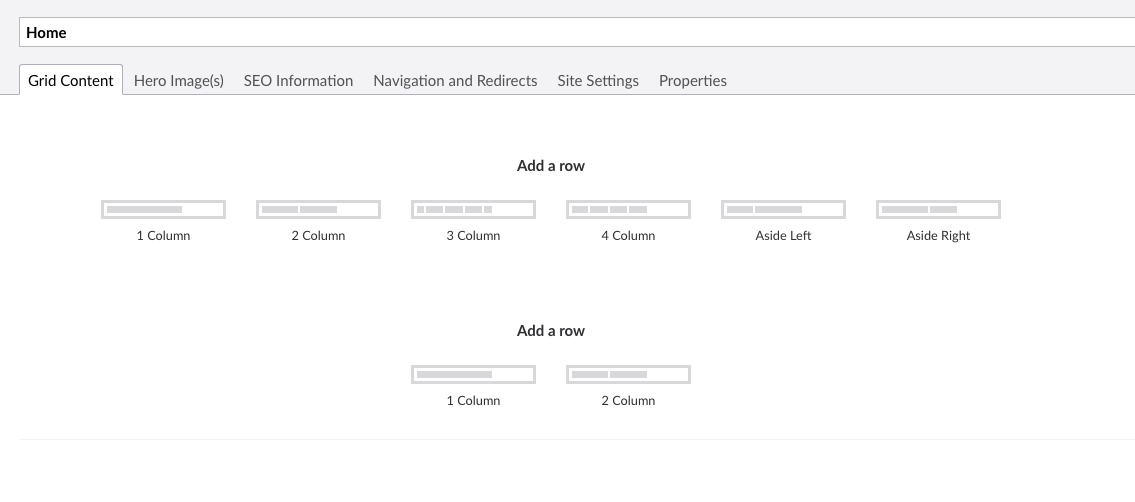Go to the SEO Information tab
This screenshot has height=502, width=1135.
pyautogui.click(x=298, y=81)
